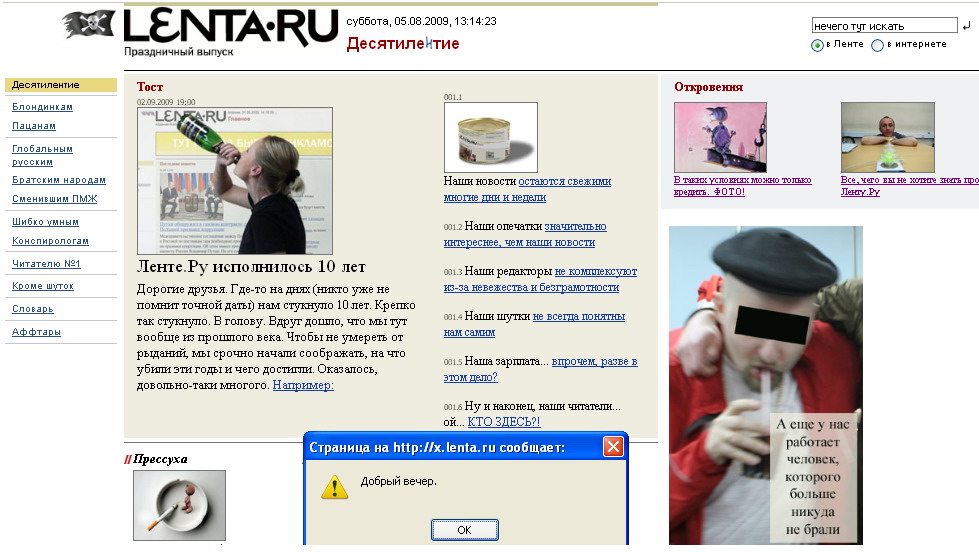
Task: Open link 'значительно интереснее, чем наши новости'
Action: click(x=525, y=234)
